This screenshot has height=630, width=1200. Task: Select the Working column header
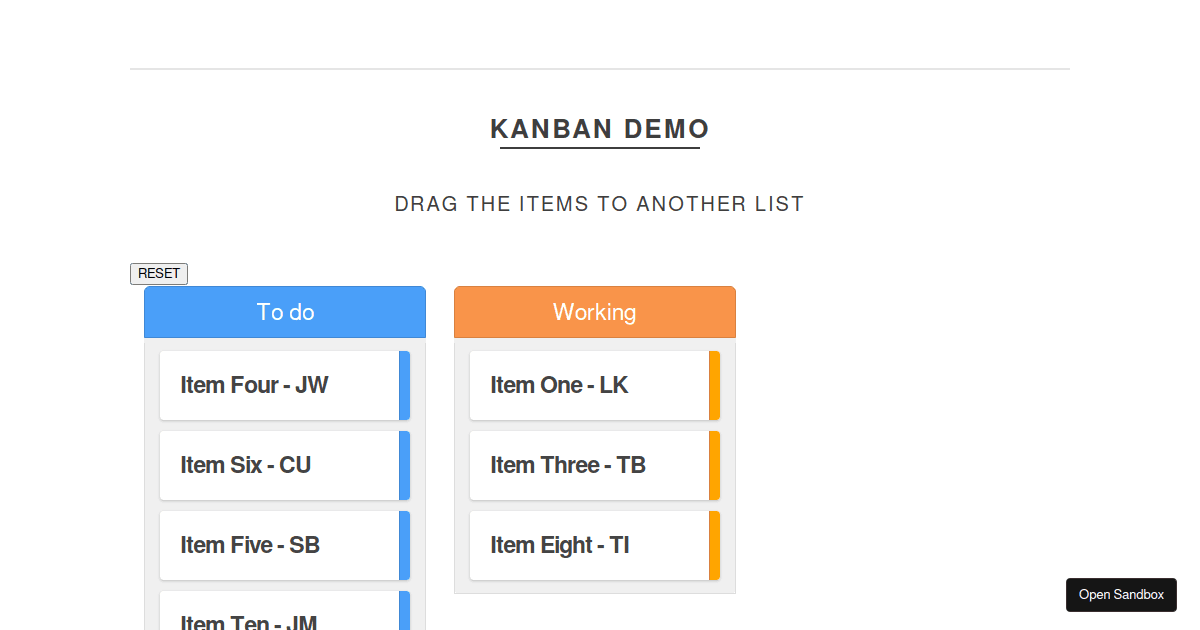point(594,311)
